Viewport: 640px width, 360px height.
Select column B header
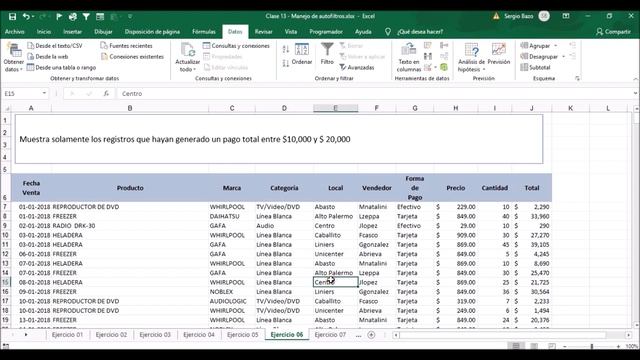(x=130, y=108)
